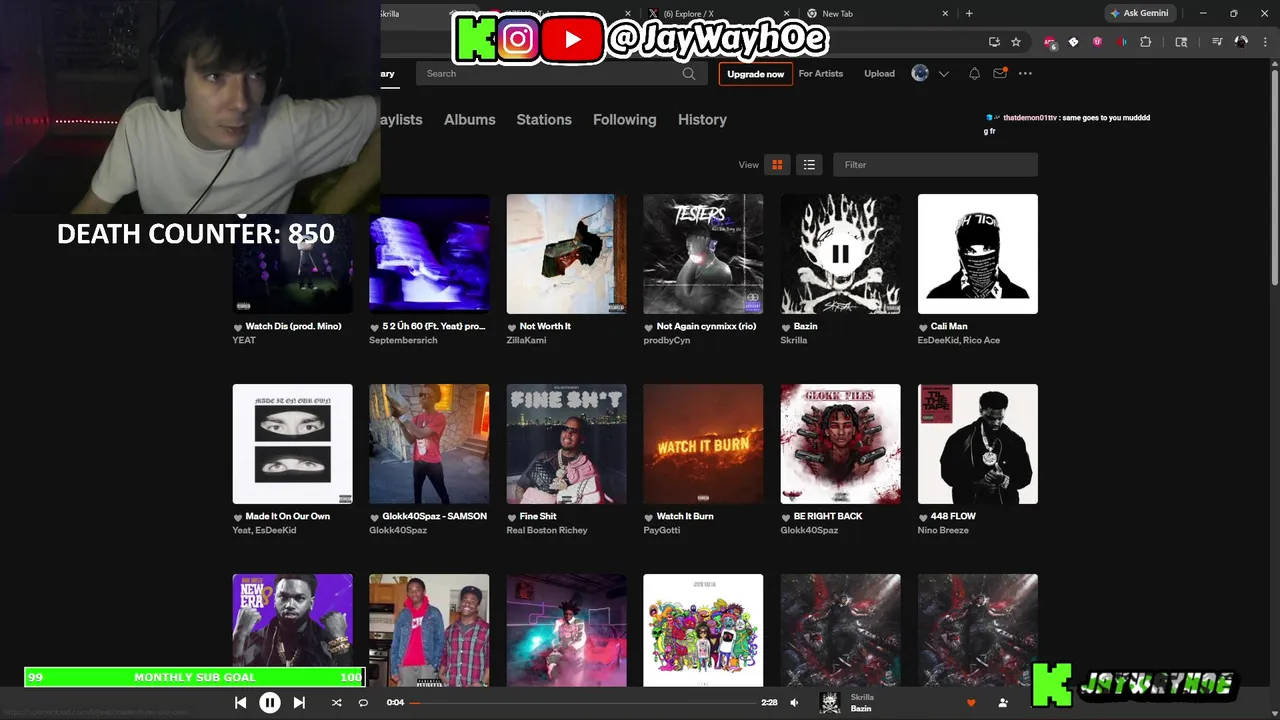Screen dimensions: 1280x720
Task: Open the Extensions puzzle icon
Action: click(1145, 42)
